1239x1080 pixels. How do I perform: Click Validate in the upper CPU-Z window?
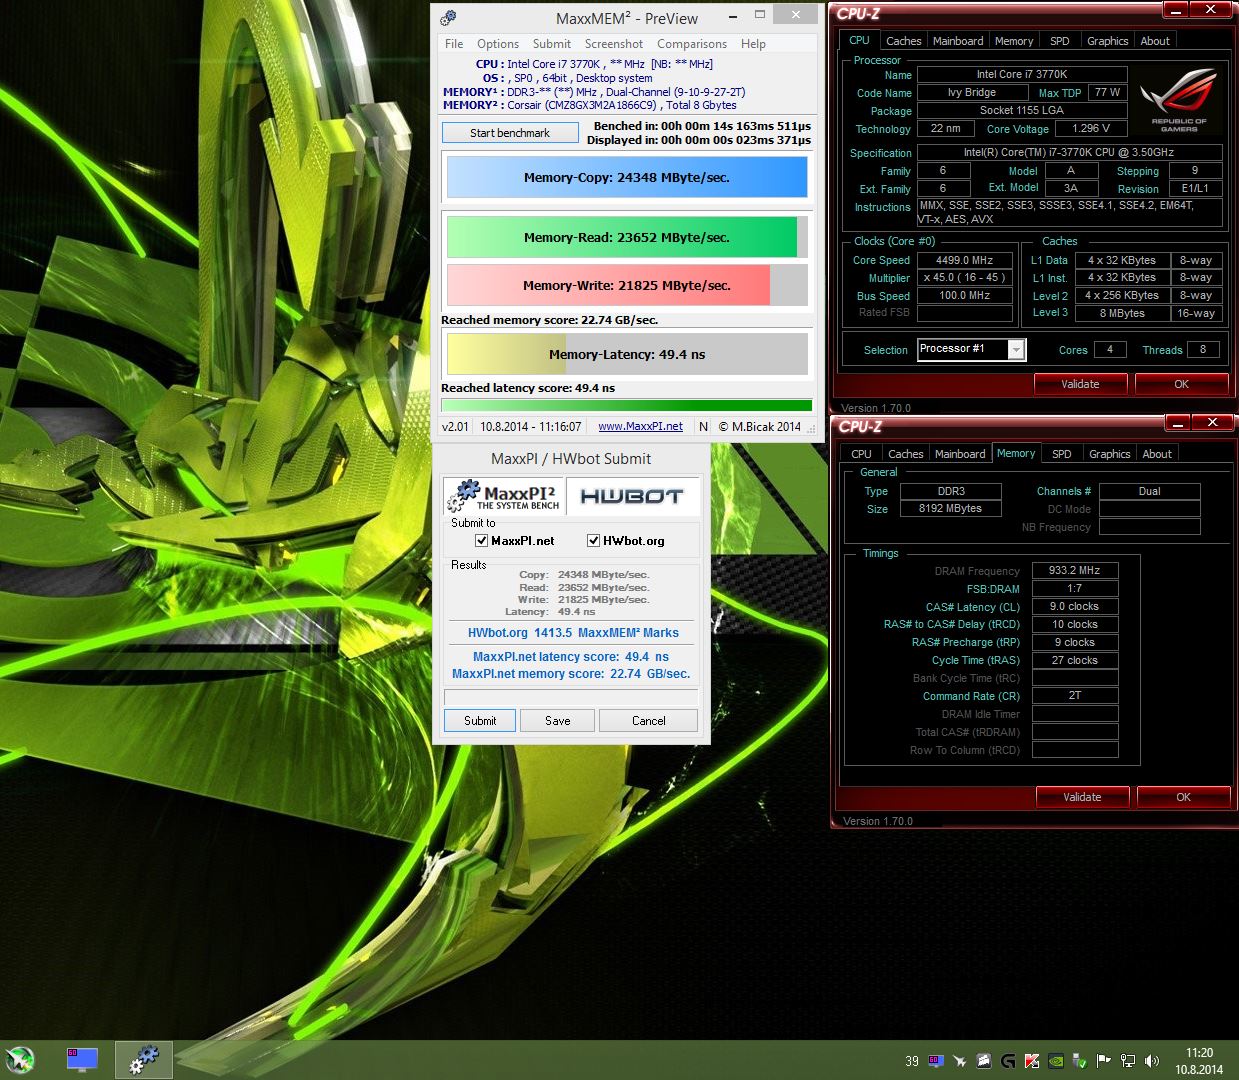pyautogui.click(x=1080, y=384)
